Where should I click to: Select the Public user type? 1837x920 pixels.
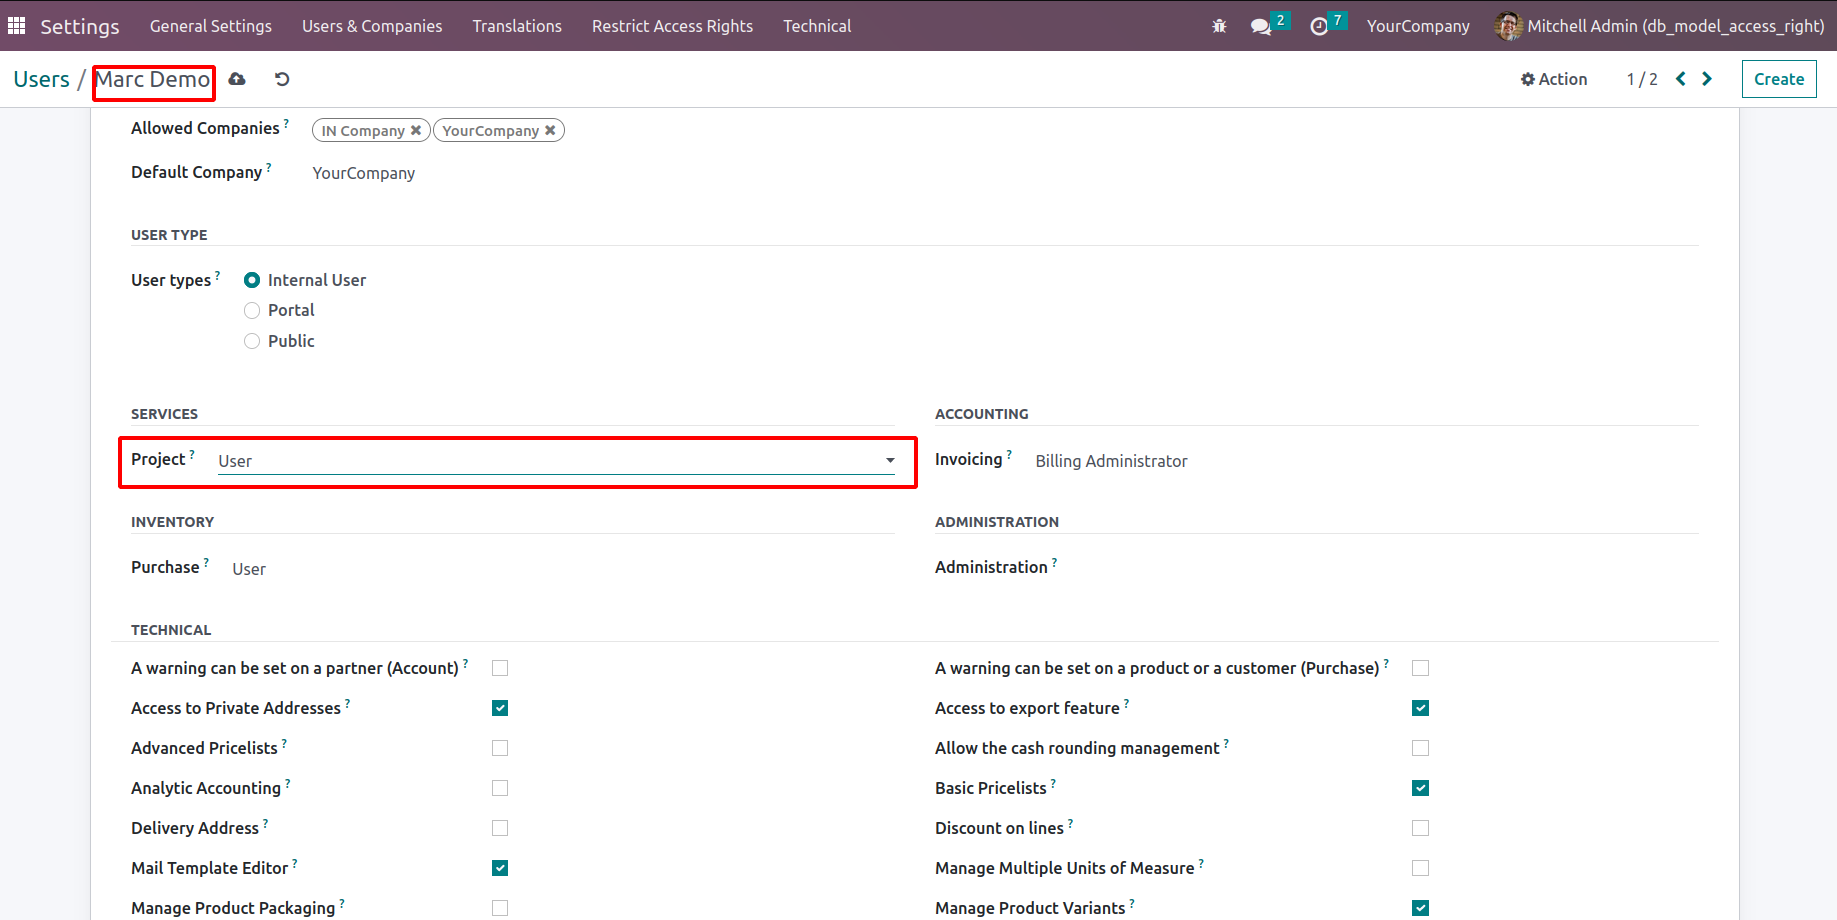pyautogui.click(x=252, y=341)
